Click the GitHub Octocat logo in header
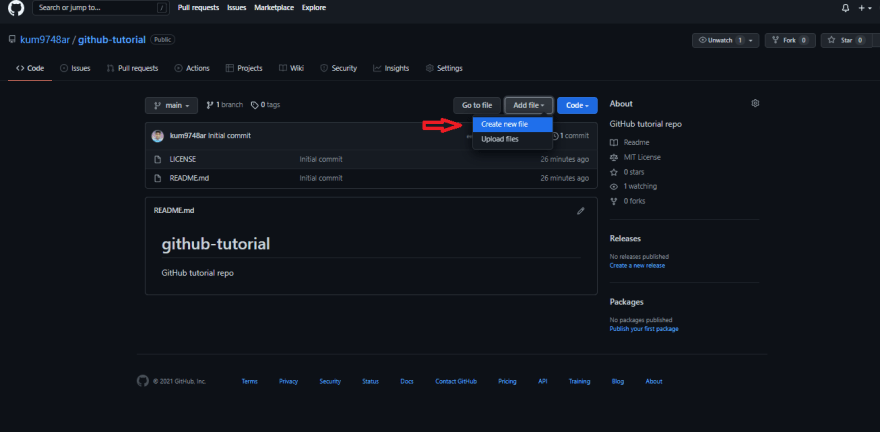880x432 pixels. coord(16,8)
